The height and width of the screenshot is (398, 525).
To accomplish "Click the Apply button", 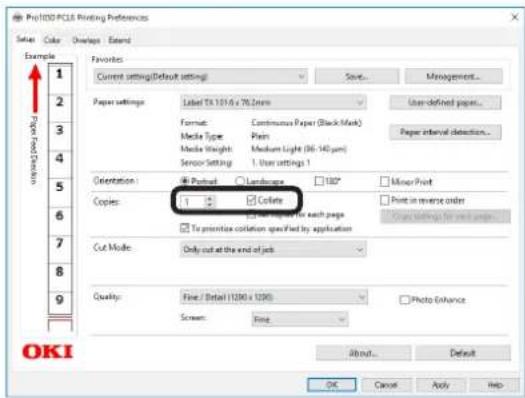I will click(x=441, y=385).
